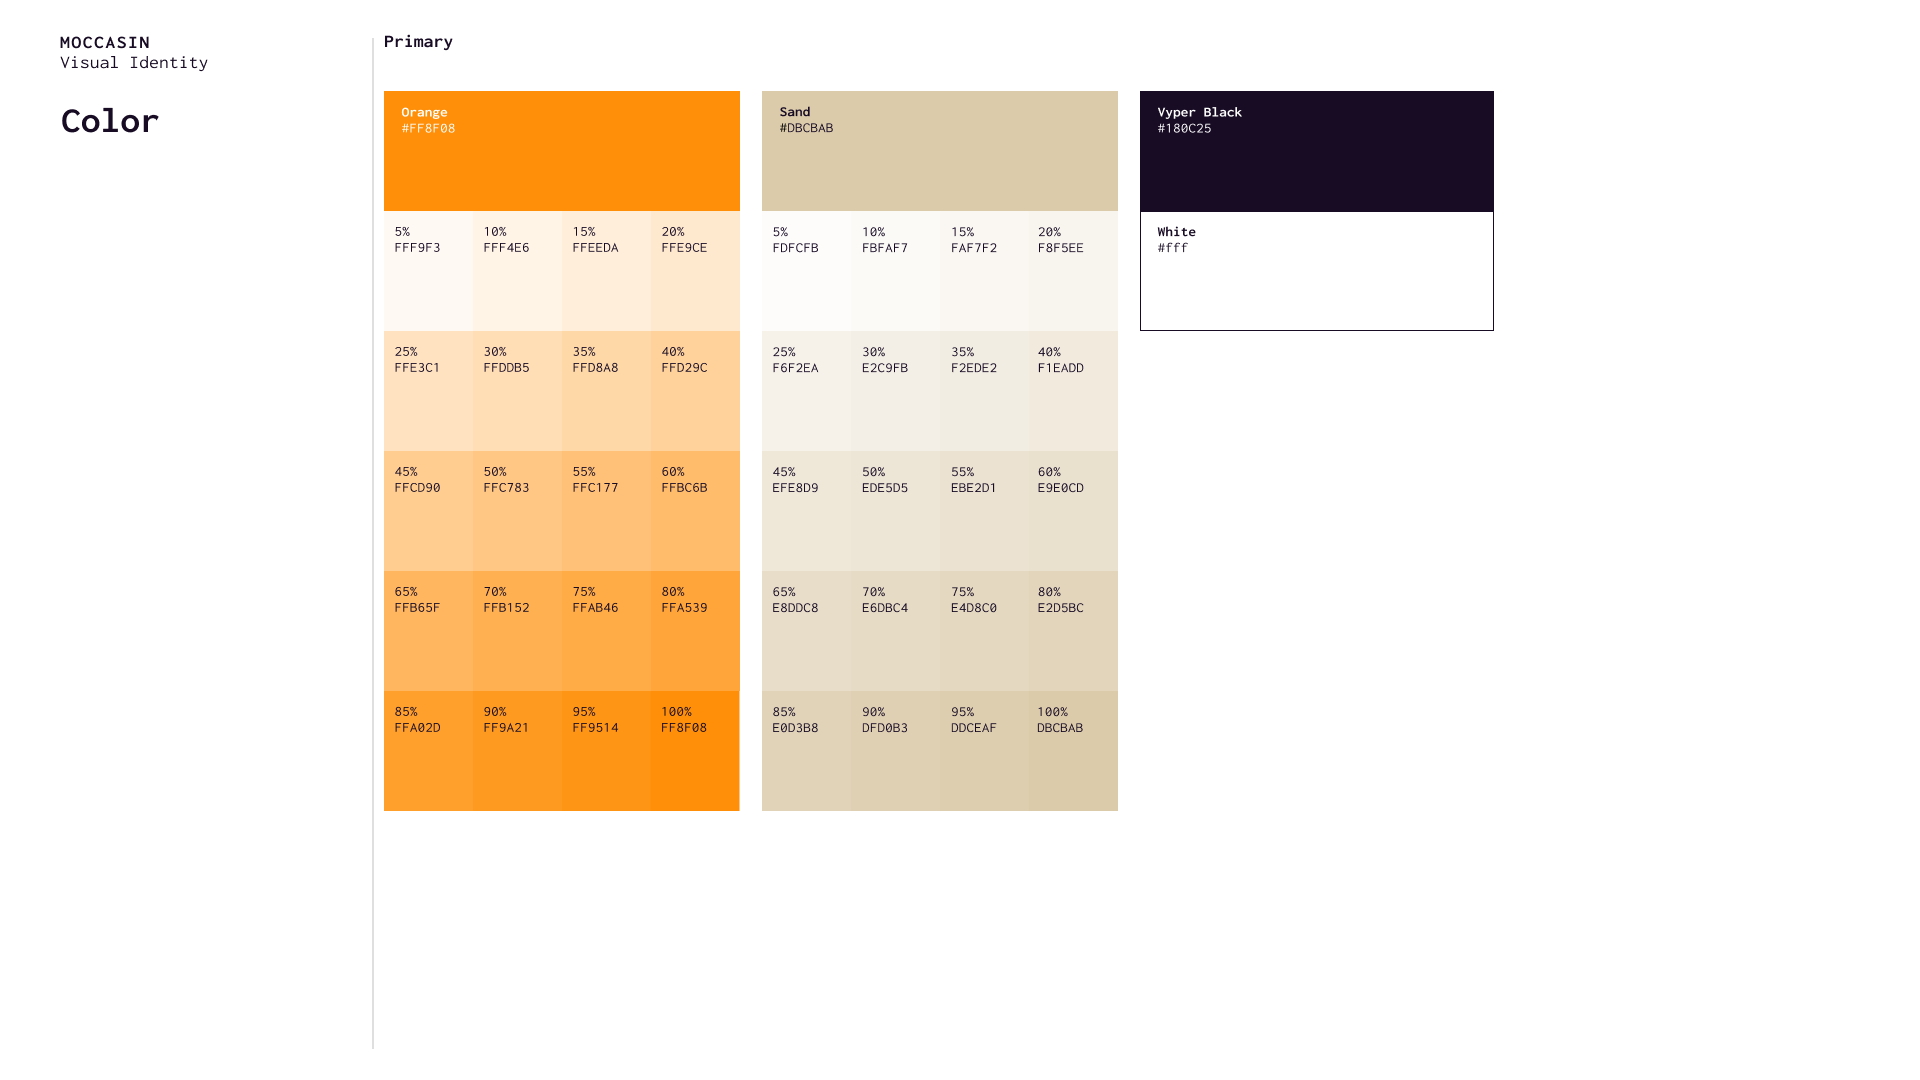Select the Sand #DBCBAB header swatch

(x=939, y=151)
